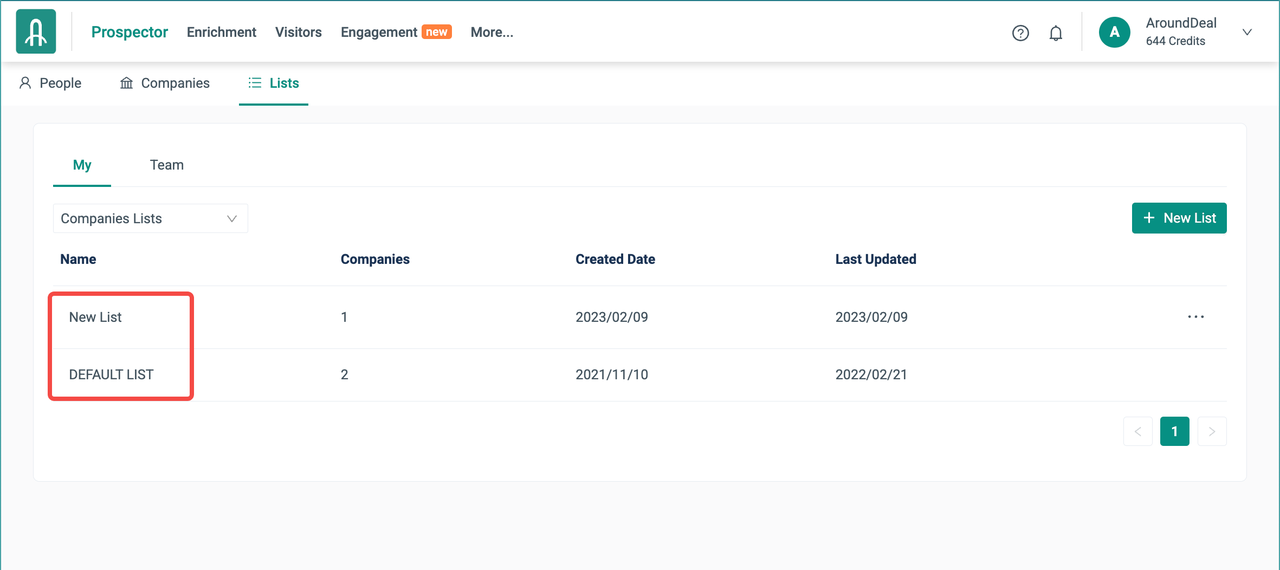Open the Companies Lists dropdown
Screen dimensions: 1280x570
(150, 218)
